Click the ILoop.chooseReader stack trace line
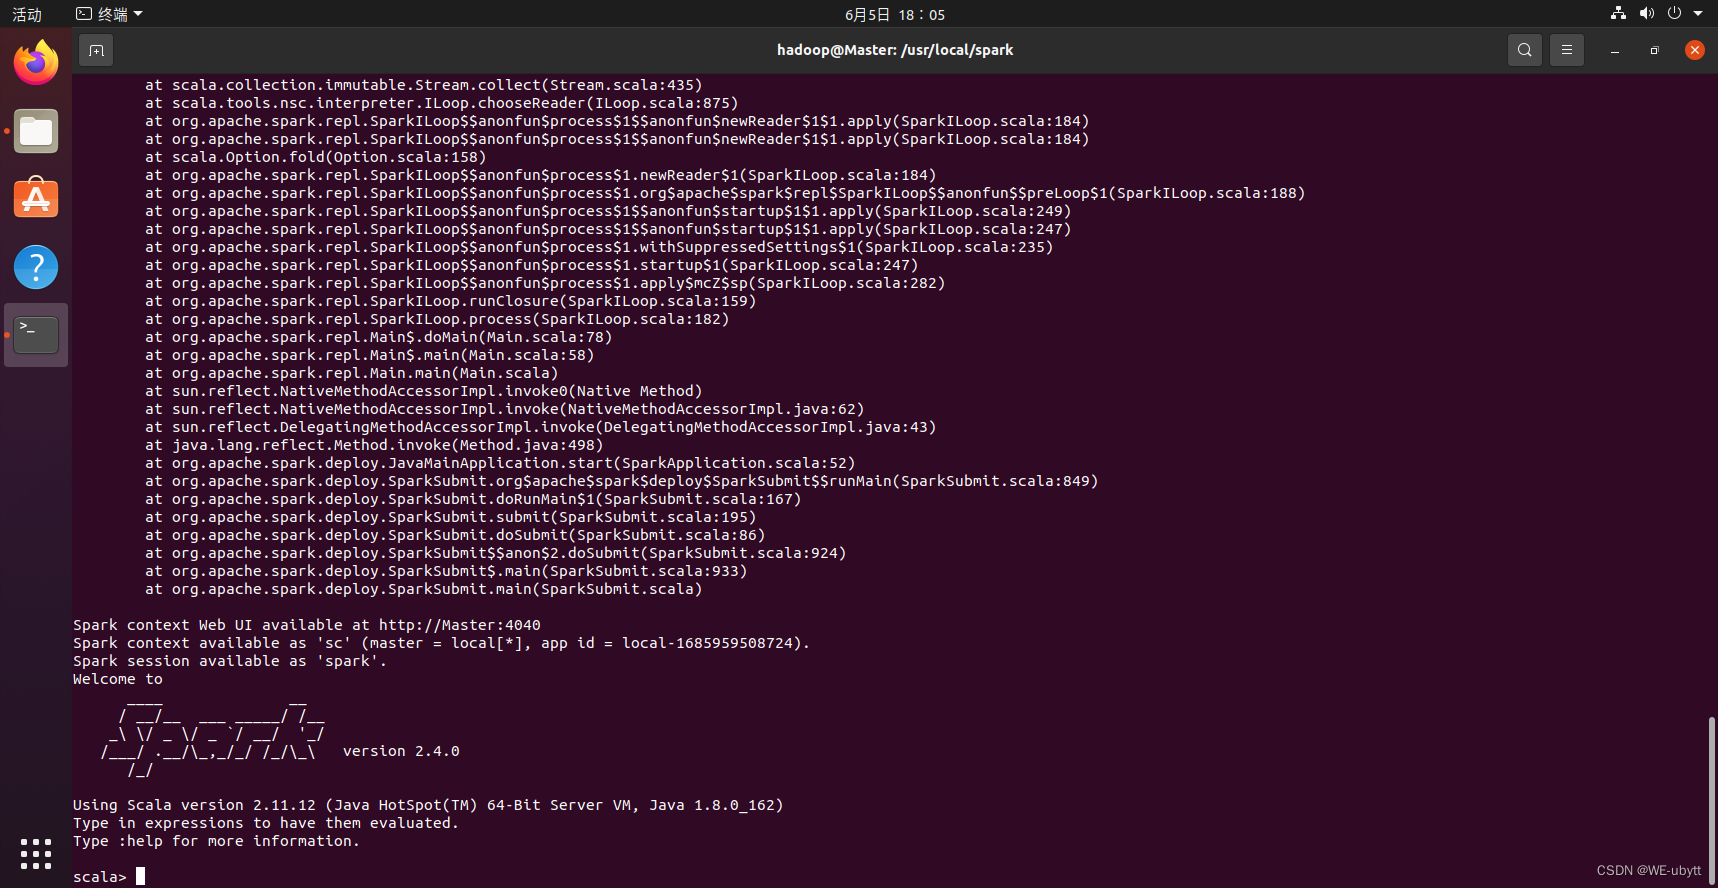 coord(442,103)
